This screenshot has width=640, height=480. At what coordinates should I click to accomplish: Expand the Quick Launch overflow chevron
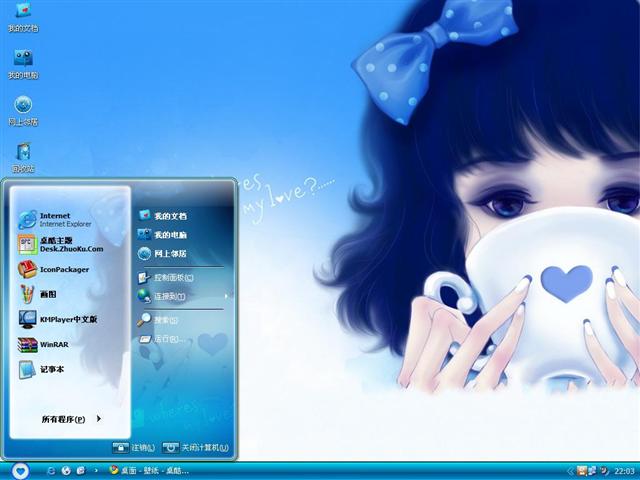pyautogui.click(x=96, y=471)
